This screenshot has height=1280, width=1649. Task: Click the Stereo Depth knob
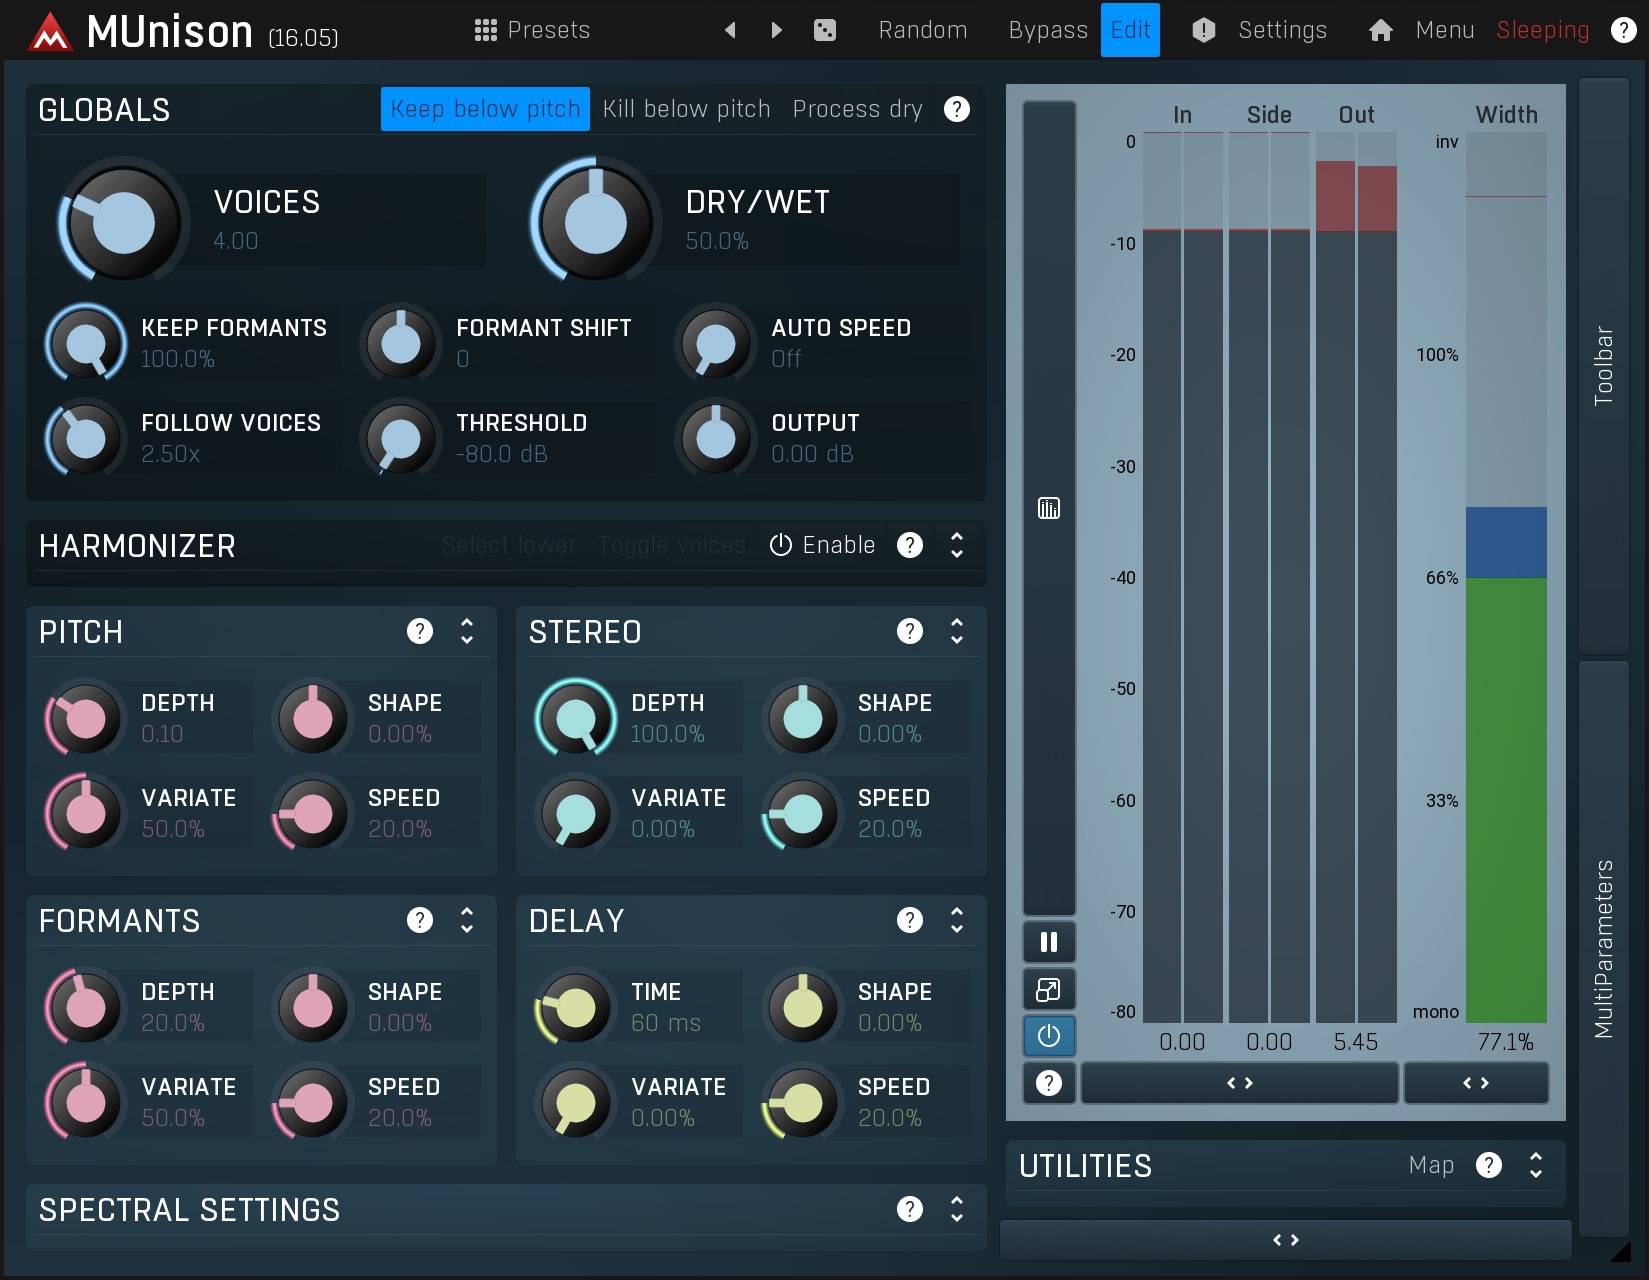tap(575, 718)
